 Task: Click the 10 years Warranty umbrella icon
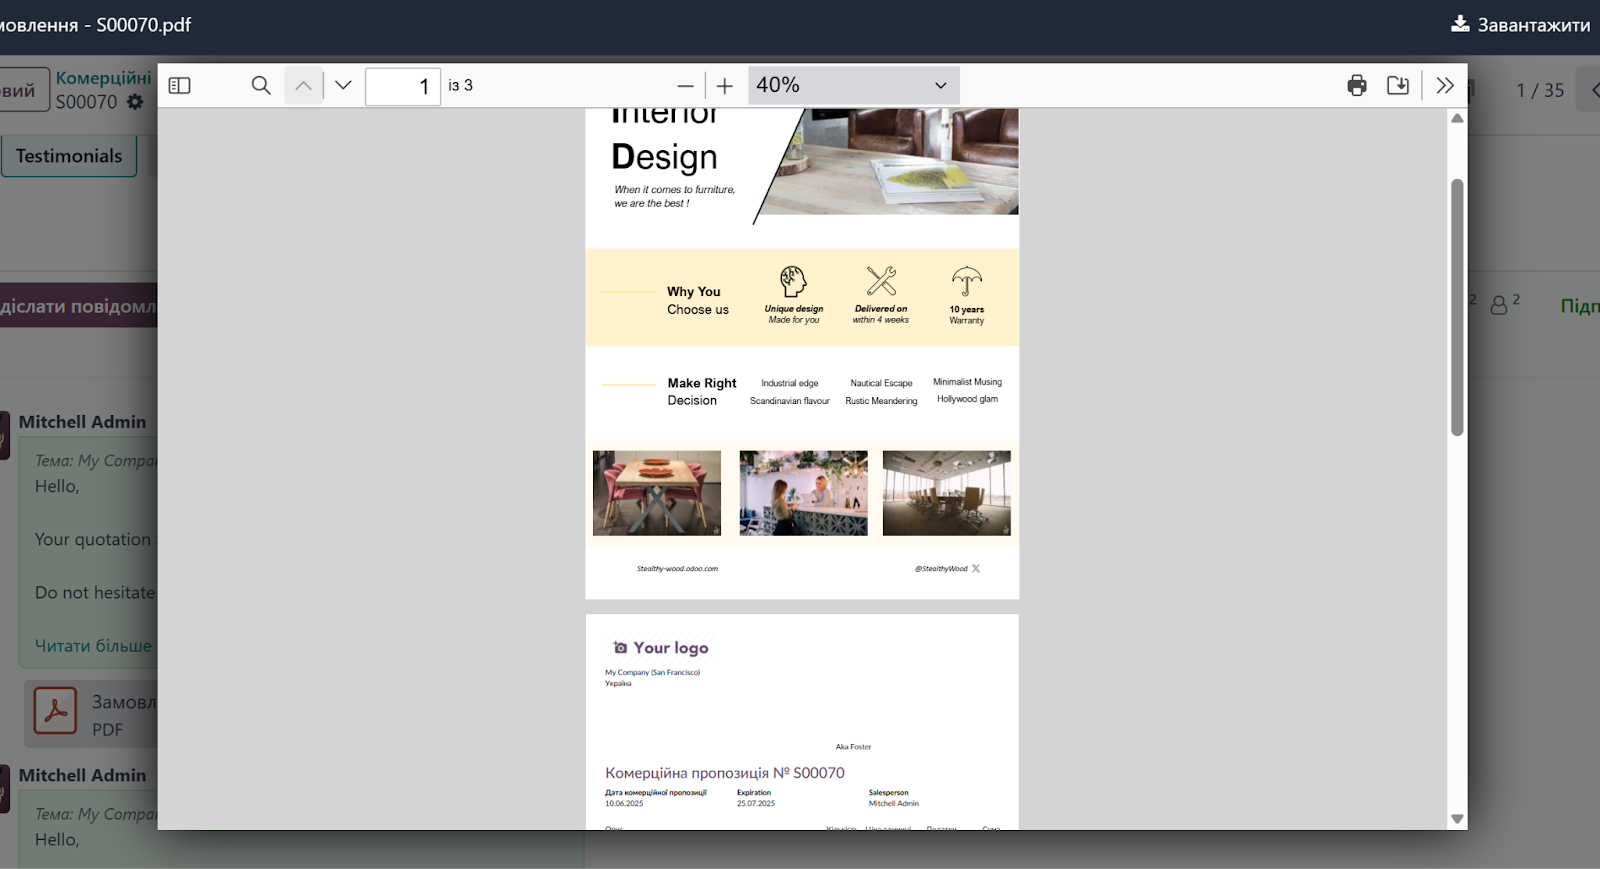click(x=967, y=281)
